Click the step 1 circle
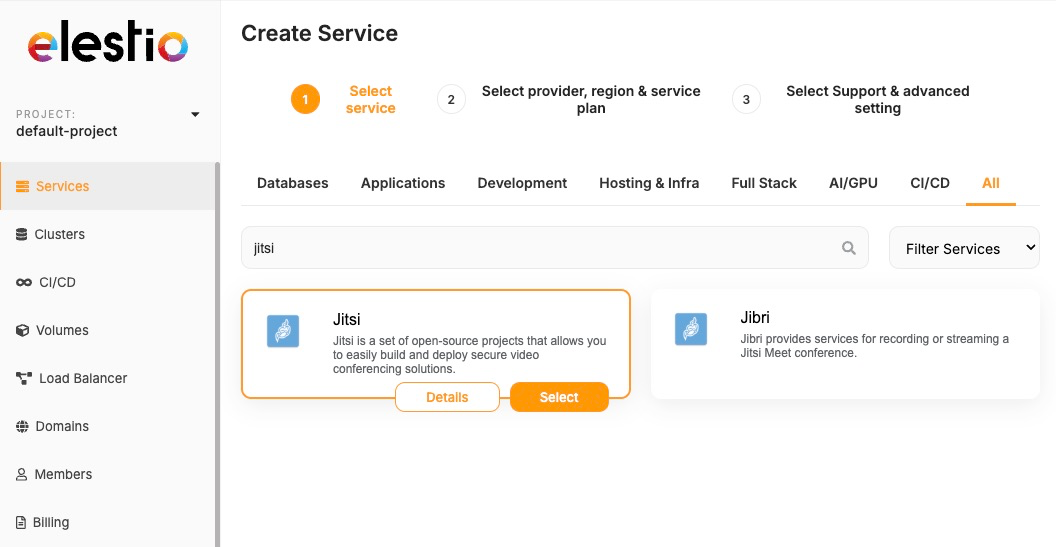The height and width of the screenshot is (547, 1056). [305, 100]
